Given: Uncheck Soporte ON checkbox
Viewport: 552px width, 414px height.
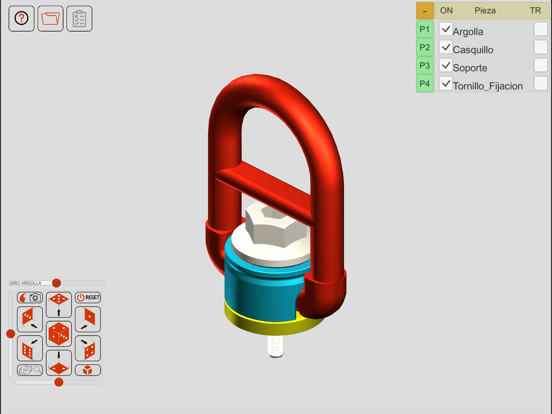Looking at the screenshot, I should coord(446,65).
